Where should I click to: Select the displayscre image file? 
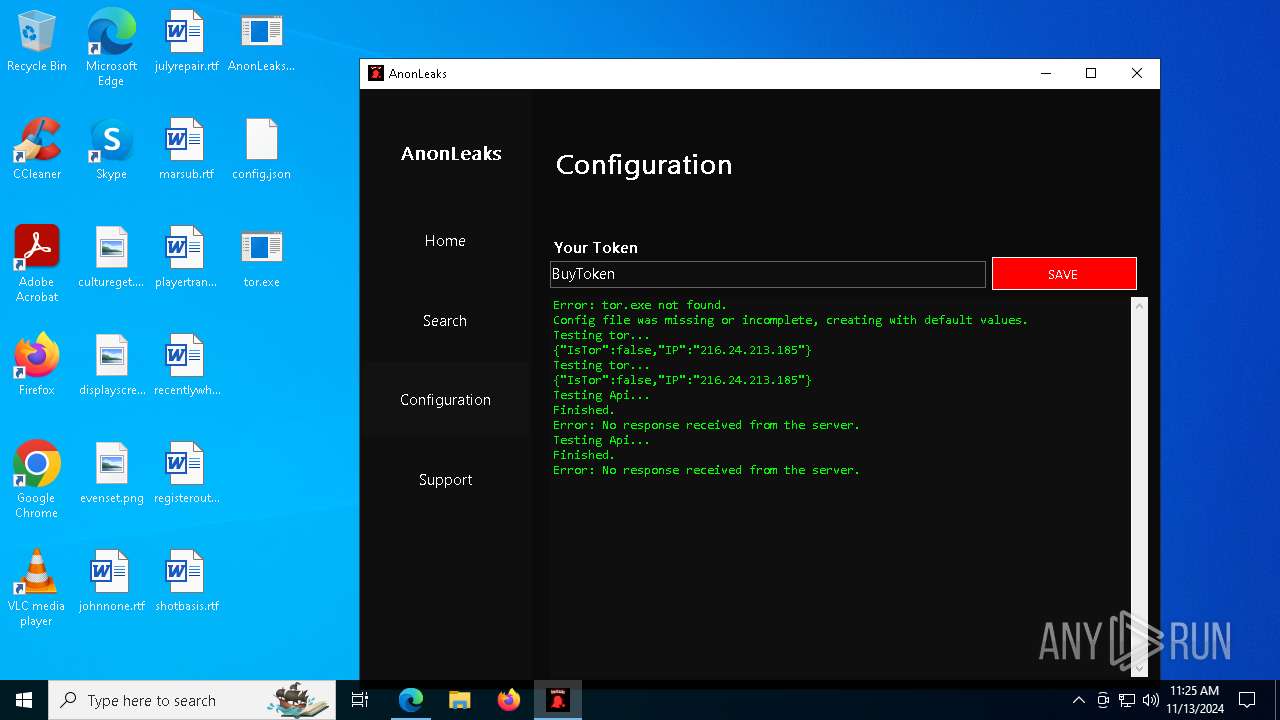(111, 365)
